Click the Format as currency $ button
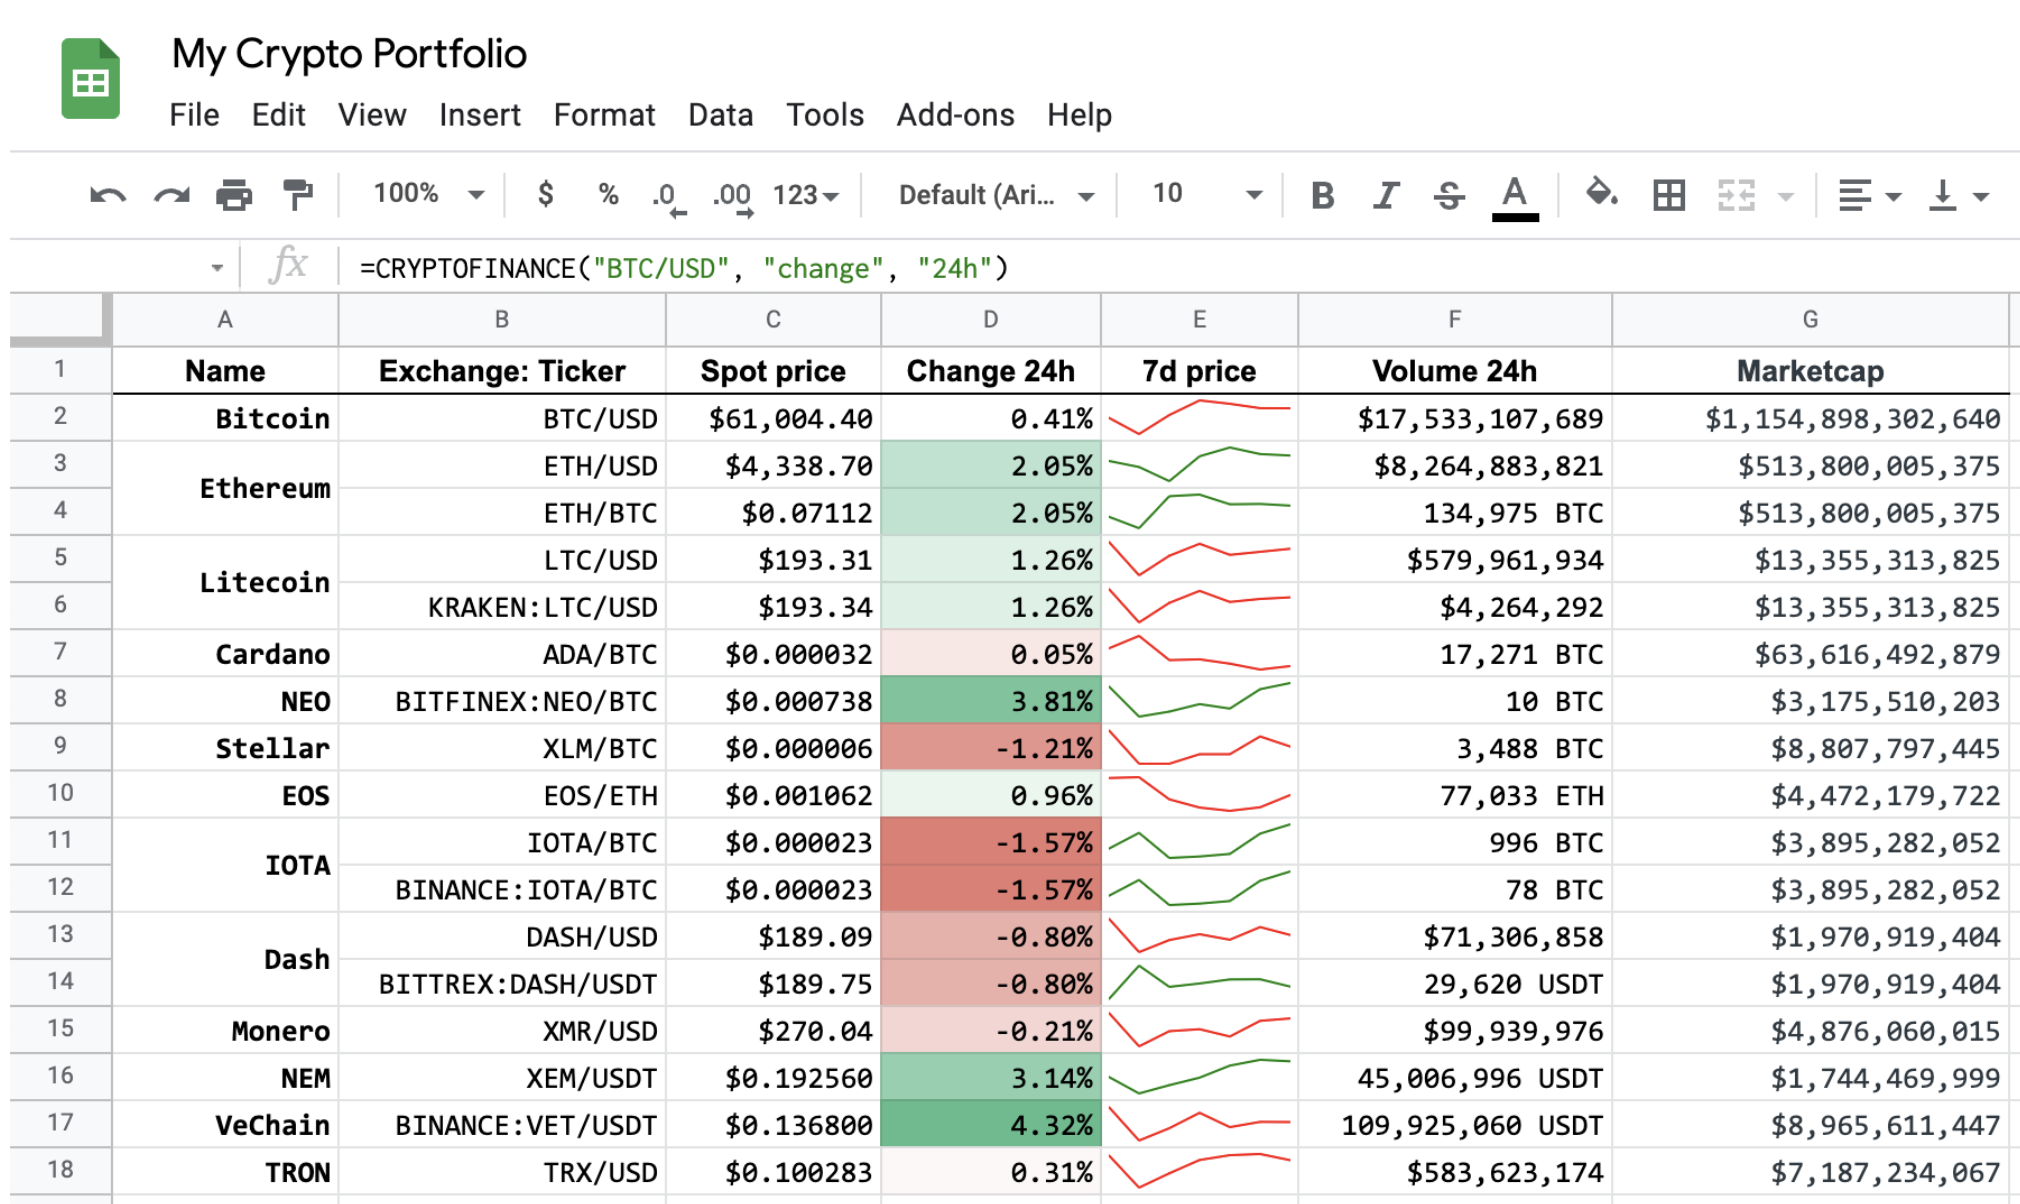 (x=545, y=193)
